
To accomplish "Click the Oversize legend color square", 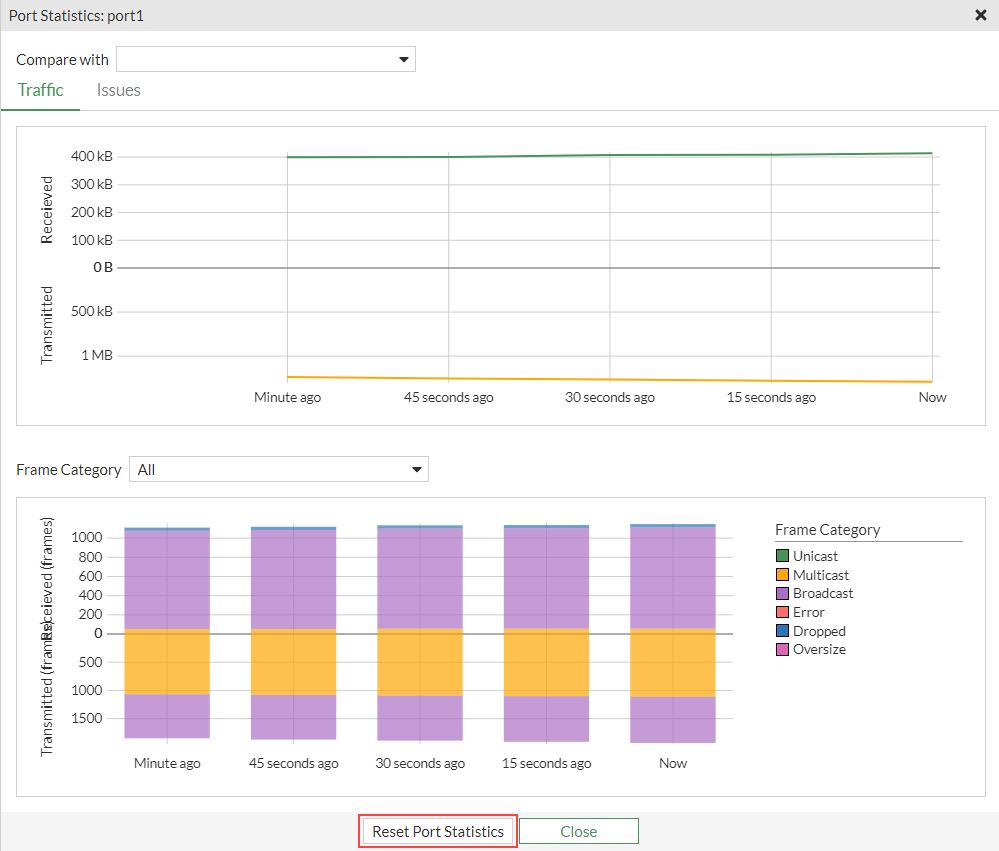I will point(783,650).
